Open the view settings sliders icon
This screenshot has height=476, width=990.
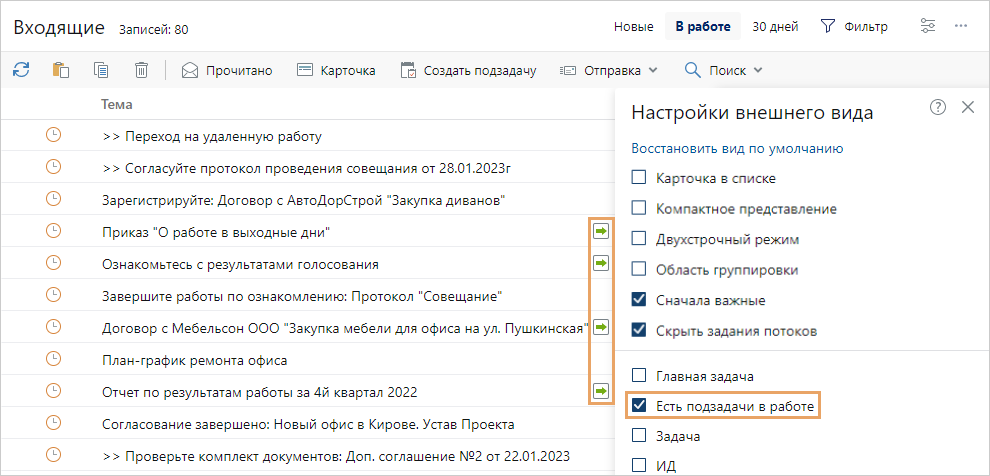(x=930, y=26)
